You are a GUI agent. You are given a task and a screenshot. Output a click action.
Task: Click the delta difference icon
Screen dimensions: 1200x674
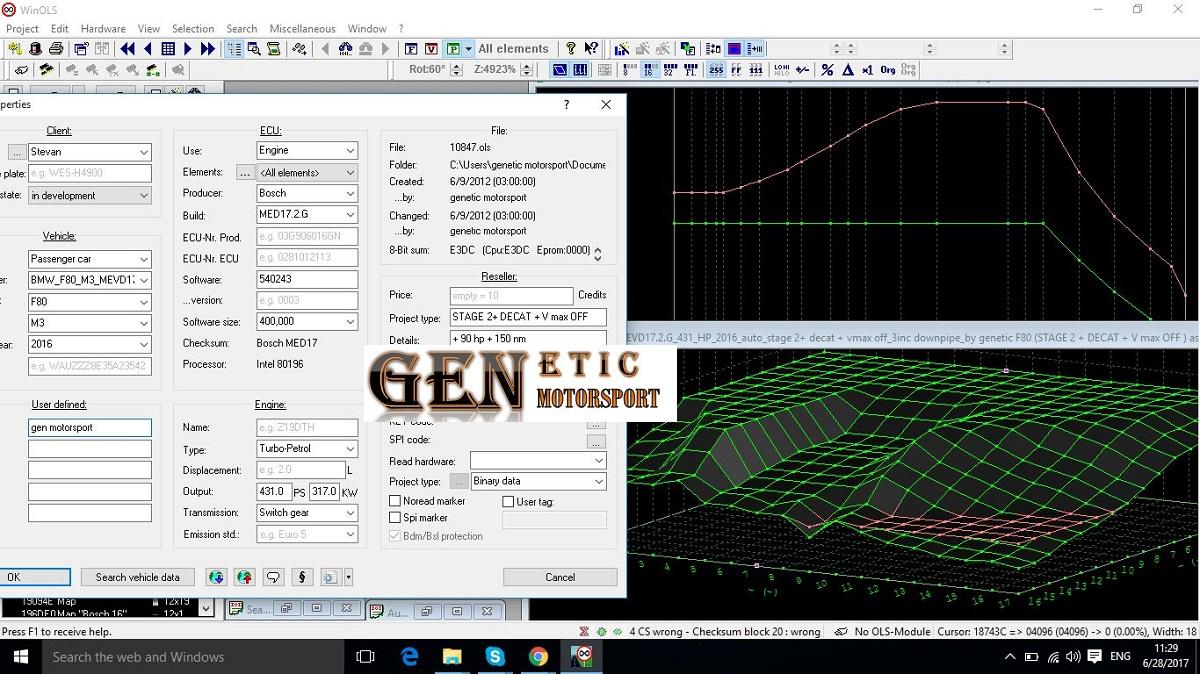point(847,70)
